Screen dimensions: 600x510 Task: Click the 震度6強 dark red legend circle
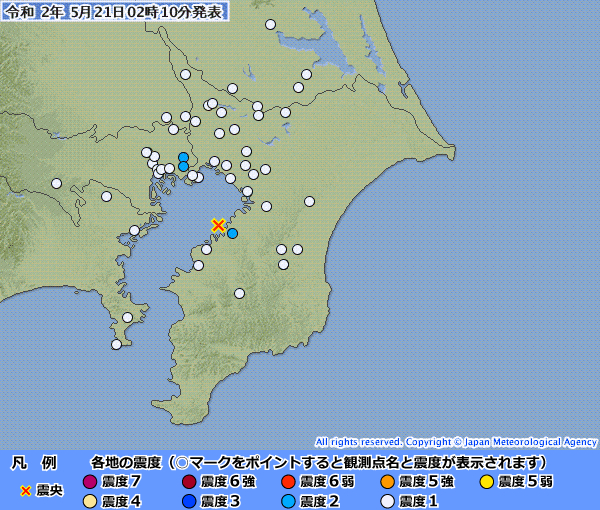(189, 482)
